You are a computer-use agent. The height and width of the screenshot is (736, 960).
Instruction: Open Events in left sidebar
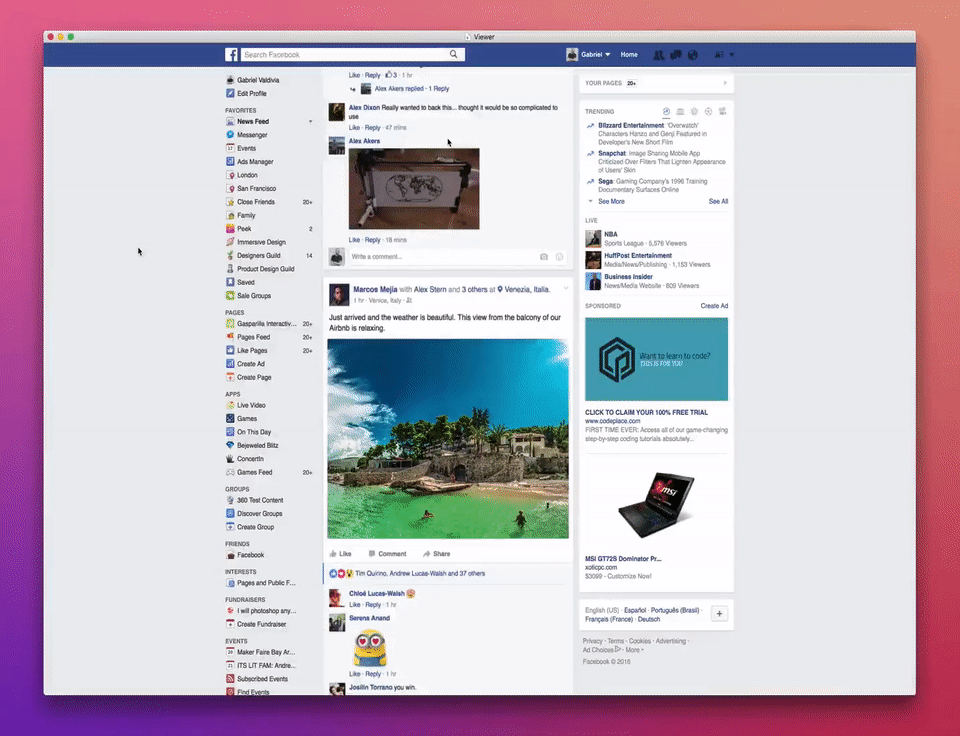point(246,148)
